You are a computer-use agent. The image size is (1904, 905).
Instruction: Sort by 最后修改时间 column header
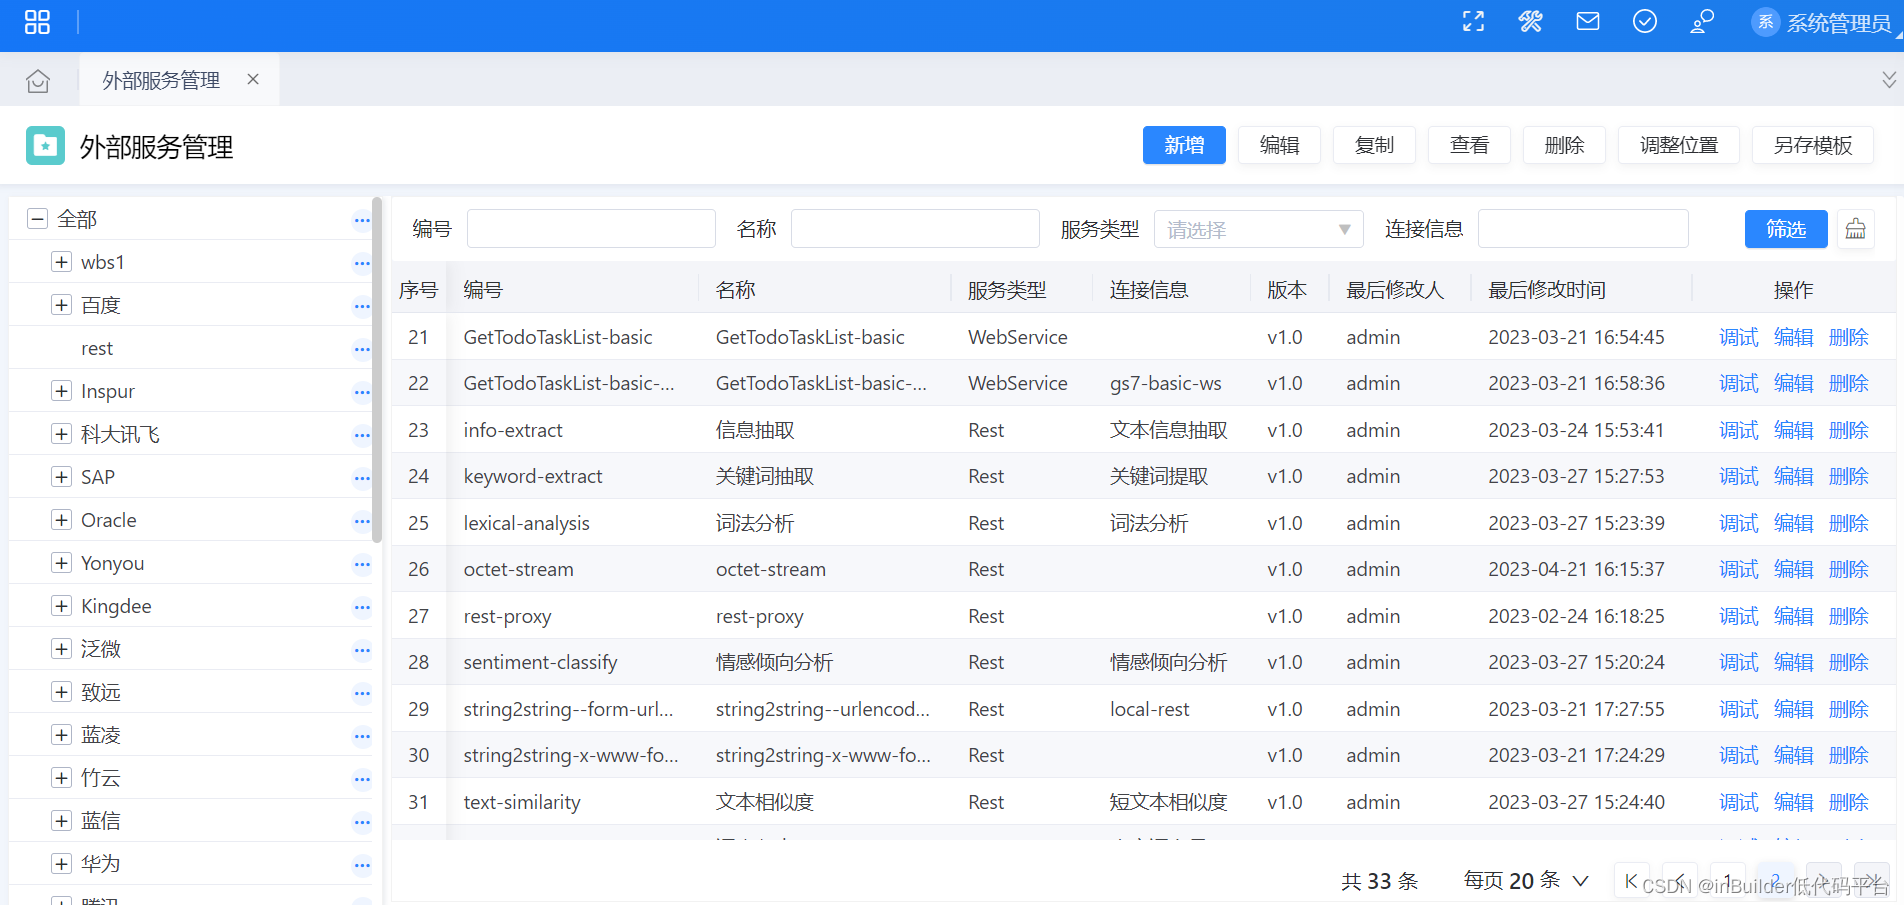click(1546, 290)
